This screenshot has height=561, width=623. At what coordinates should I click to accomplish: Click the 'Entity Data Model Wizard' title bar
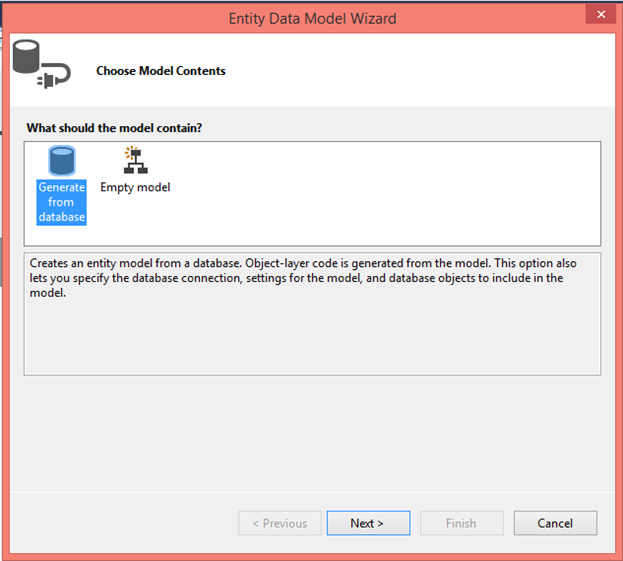coord(312,19)
